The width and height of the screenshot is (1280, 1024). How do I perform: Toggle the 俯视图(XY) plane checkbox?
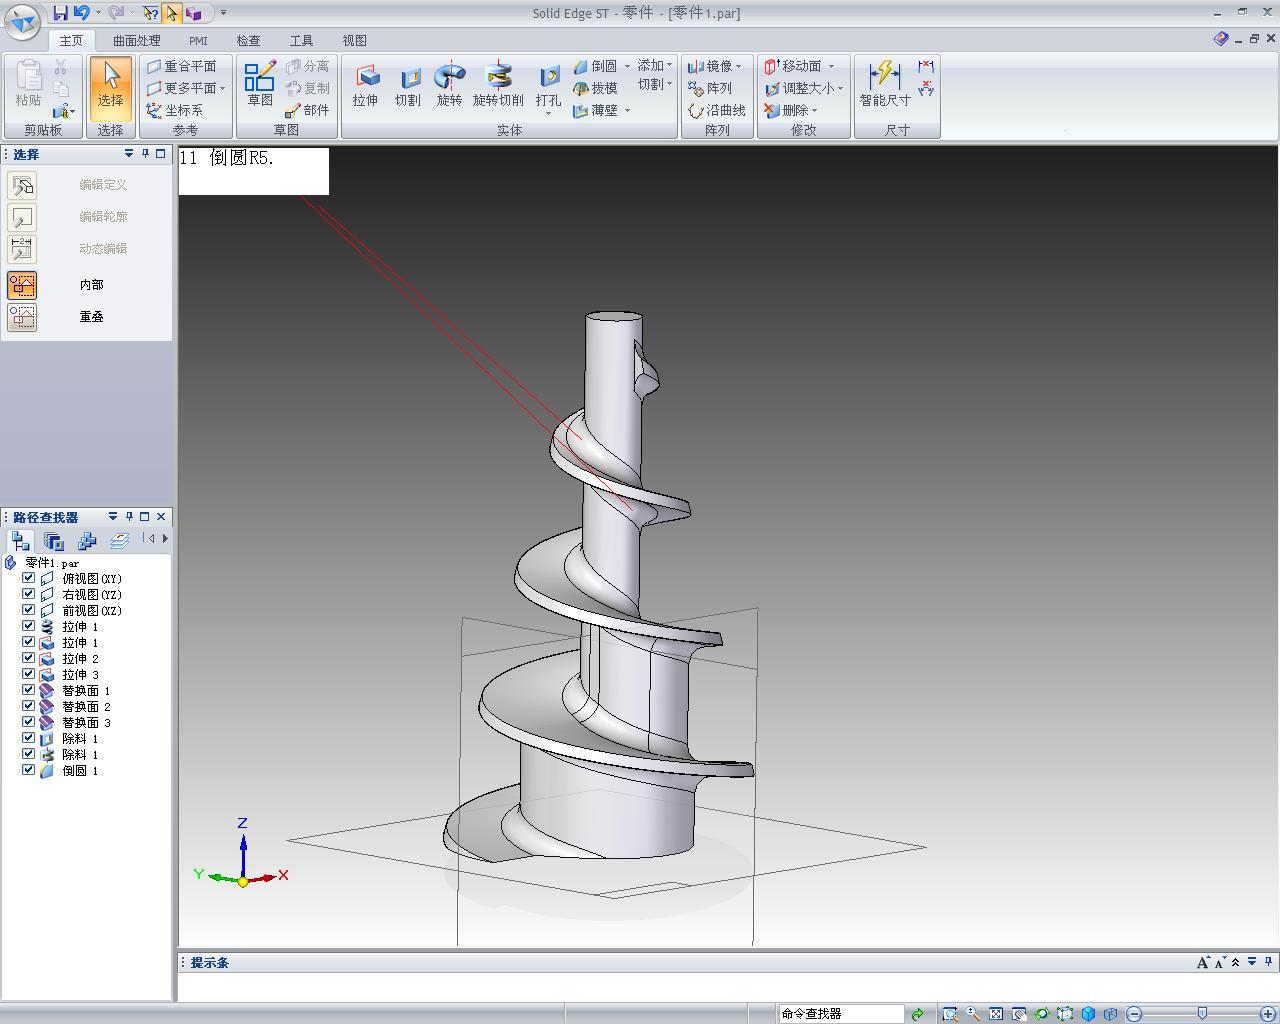[x=28, y=578]
